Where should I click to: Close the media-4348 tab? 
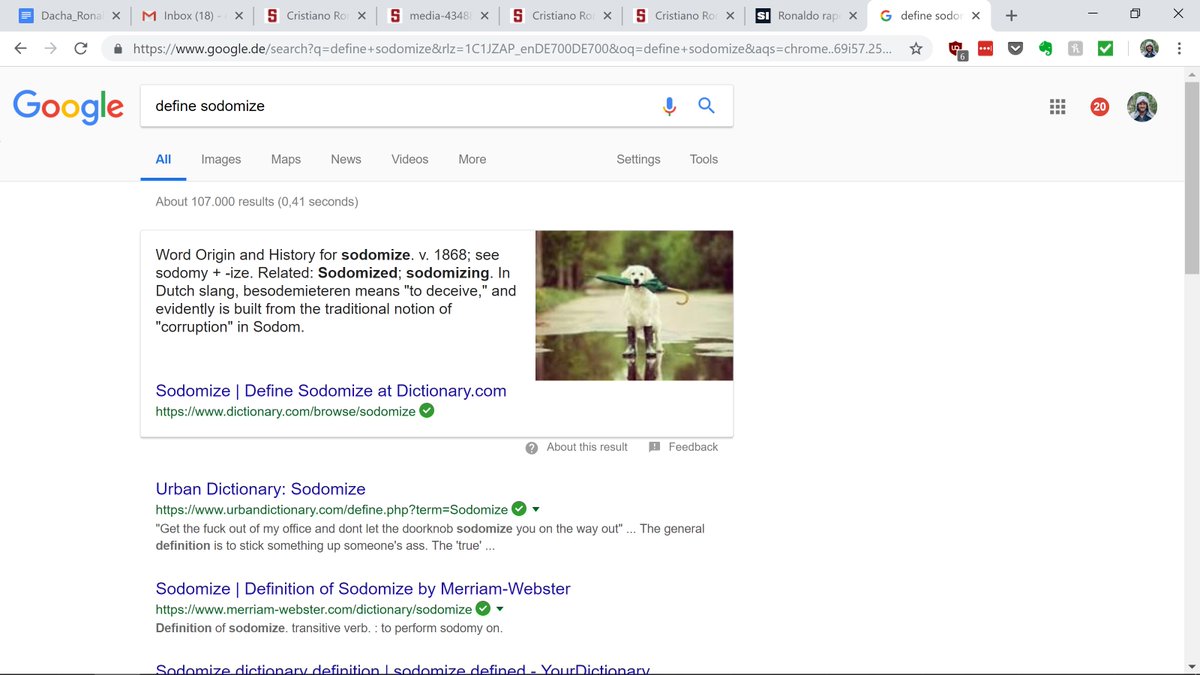point(485,16)
